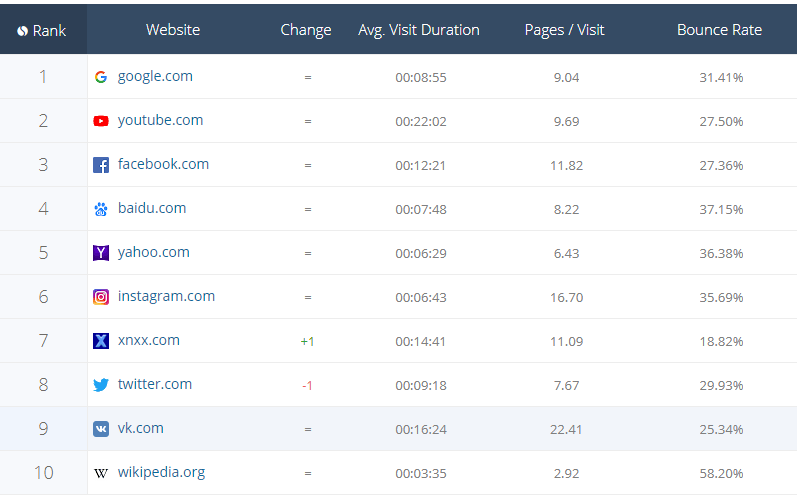This screenshot has height=500, width=797.
Task: Sort by Pages / Visit header
Action: click(x=565, y=30)
